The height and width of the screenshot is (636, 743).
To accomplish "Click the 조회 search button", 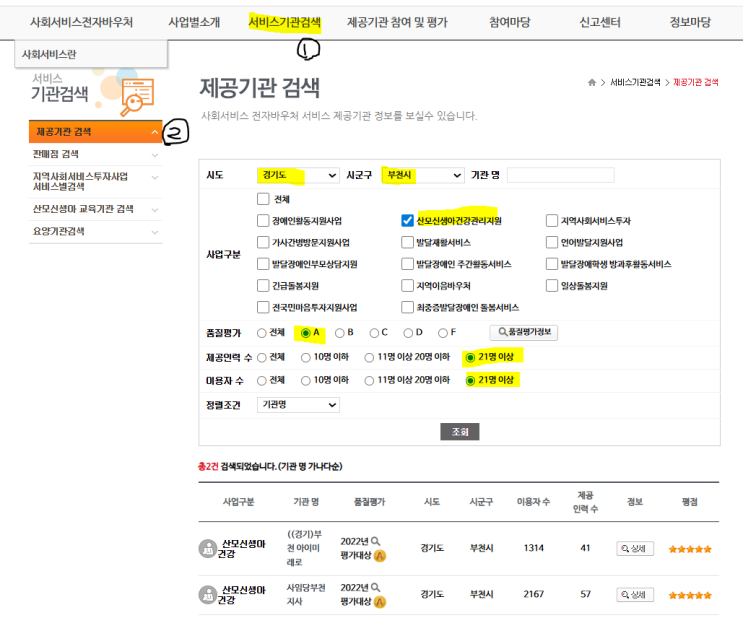I will point(460,432).
